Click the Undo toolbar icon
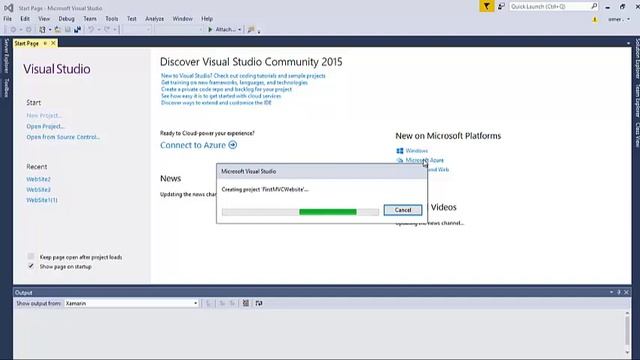Image resolution: width=640 pixels, height=360 pixels. coord(91,29)
